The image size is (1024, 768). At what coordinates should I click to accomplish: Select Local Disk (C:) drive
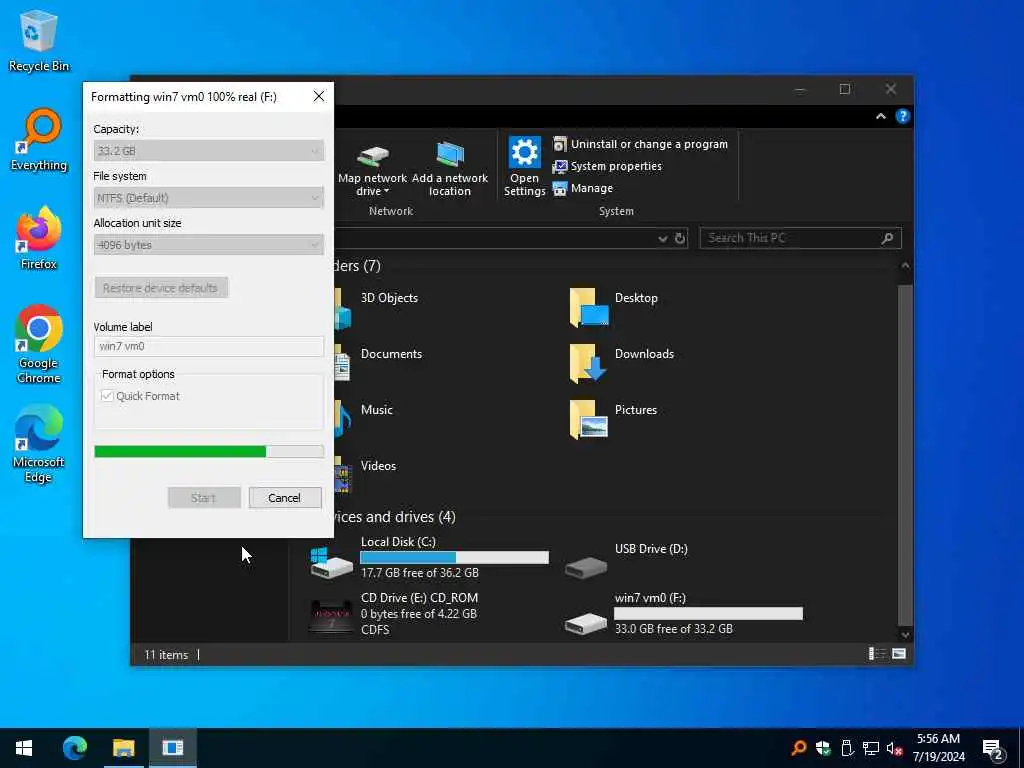[x=429, y=557]
